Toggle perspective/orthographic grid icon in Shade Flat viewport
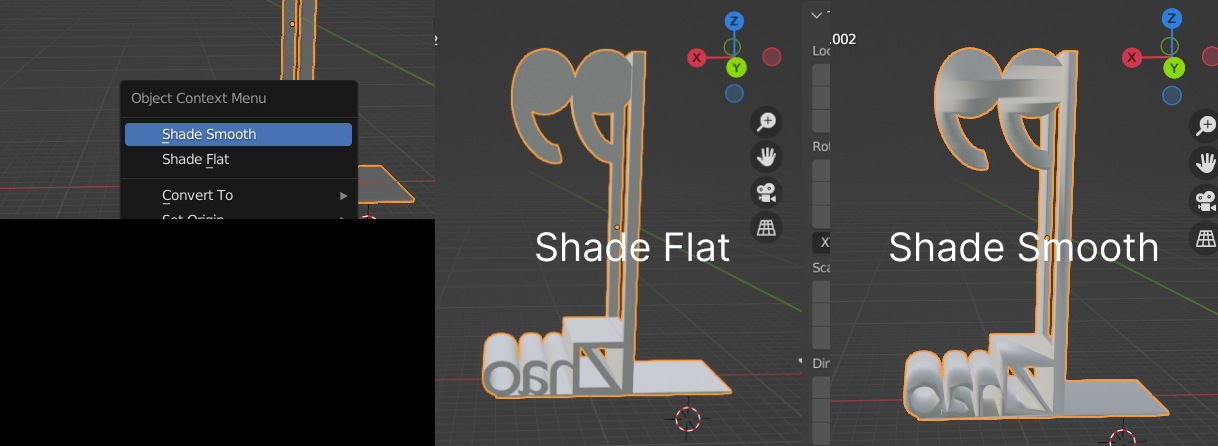Viewport: 1218px width, 446px height. click(767, 227)
